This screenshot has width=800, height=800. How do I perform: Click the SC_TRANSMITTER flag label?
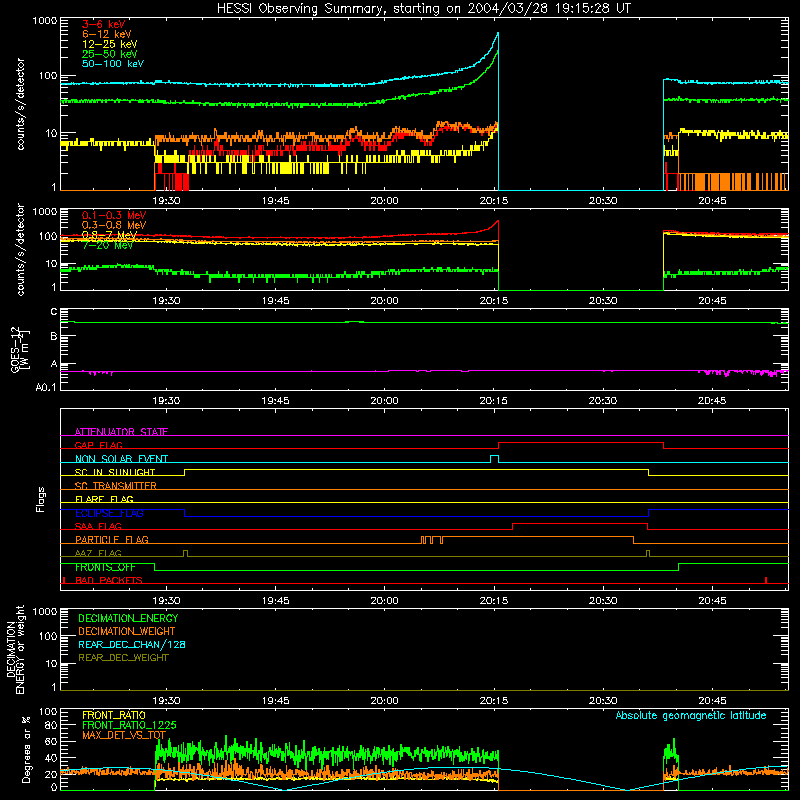pyautogui.click(x=115, y=485)
